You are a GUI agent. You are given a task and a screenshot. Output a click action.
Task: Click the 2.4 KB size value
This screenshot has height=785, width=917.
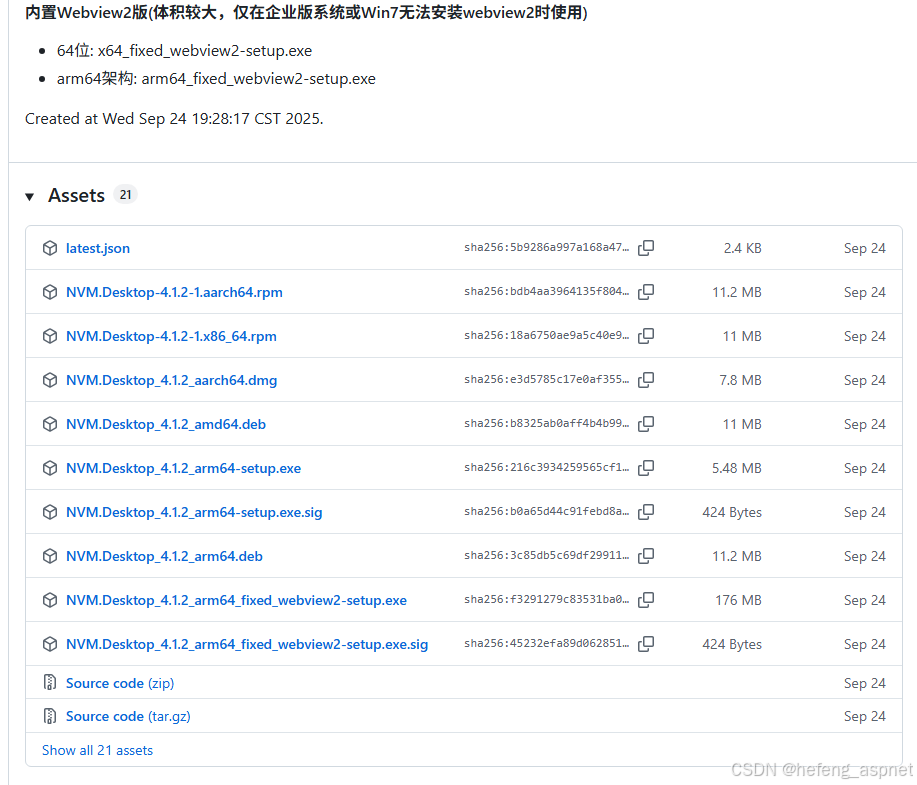tap(742, 248)
